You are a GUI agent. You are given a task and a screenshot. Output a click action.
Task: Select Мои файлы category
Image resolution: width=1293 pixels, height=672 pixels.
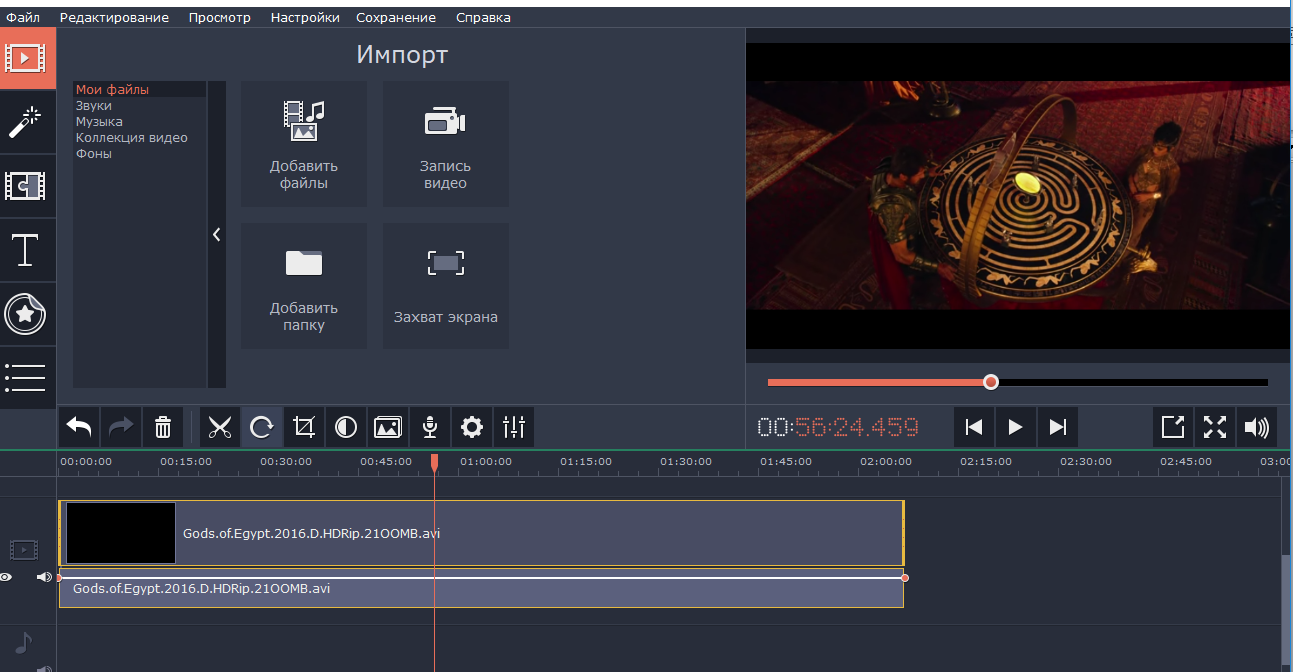tap(140, 90)
